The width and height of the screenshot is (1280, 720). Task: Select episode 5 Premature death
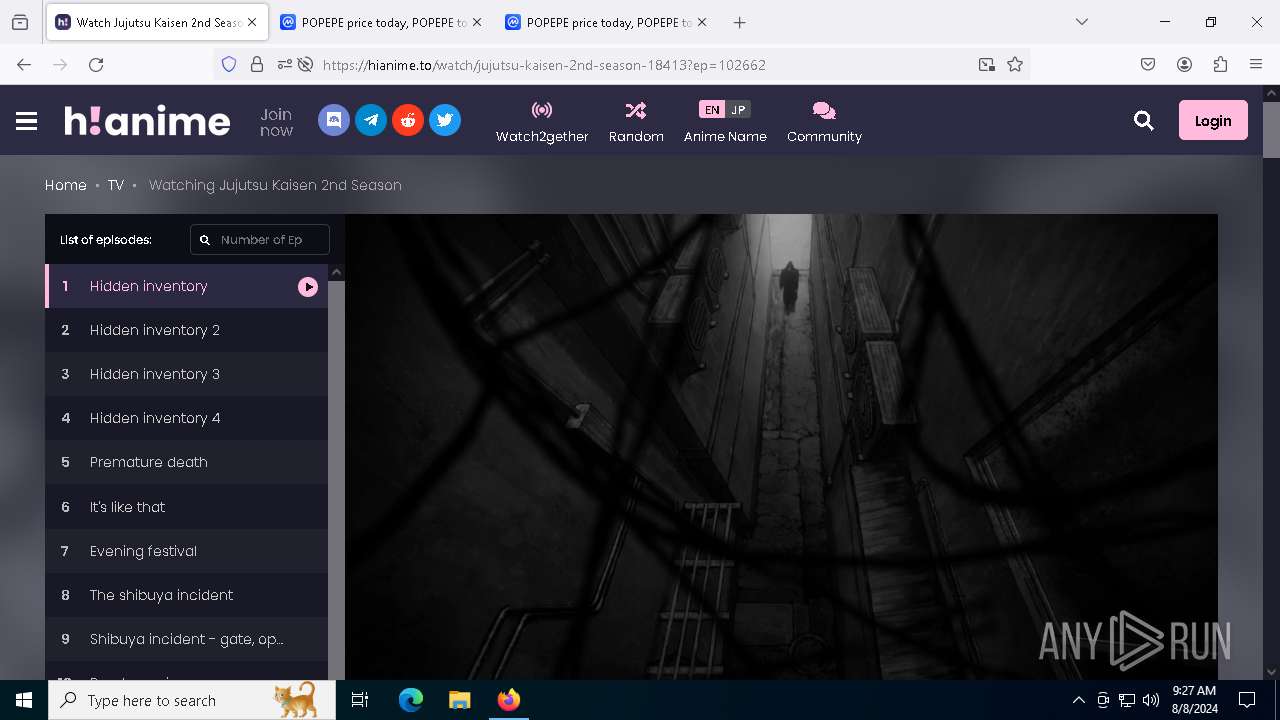pos(186,462)
